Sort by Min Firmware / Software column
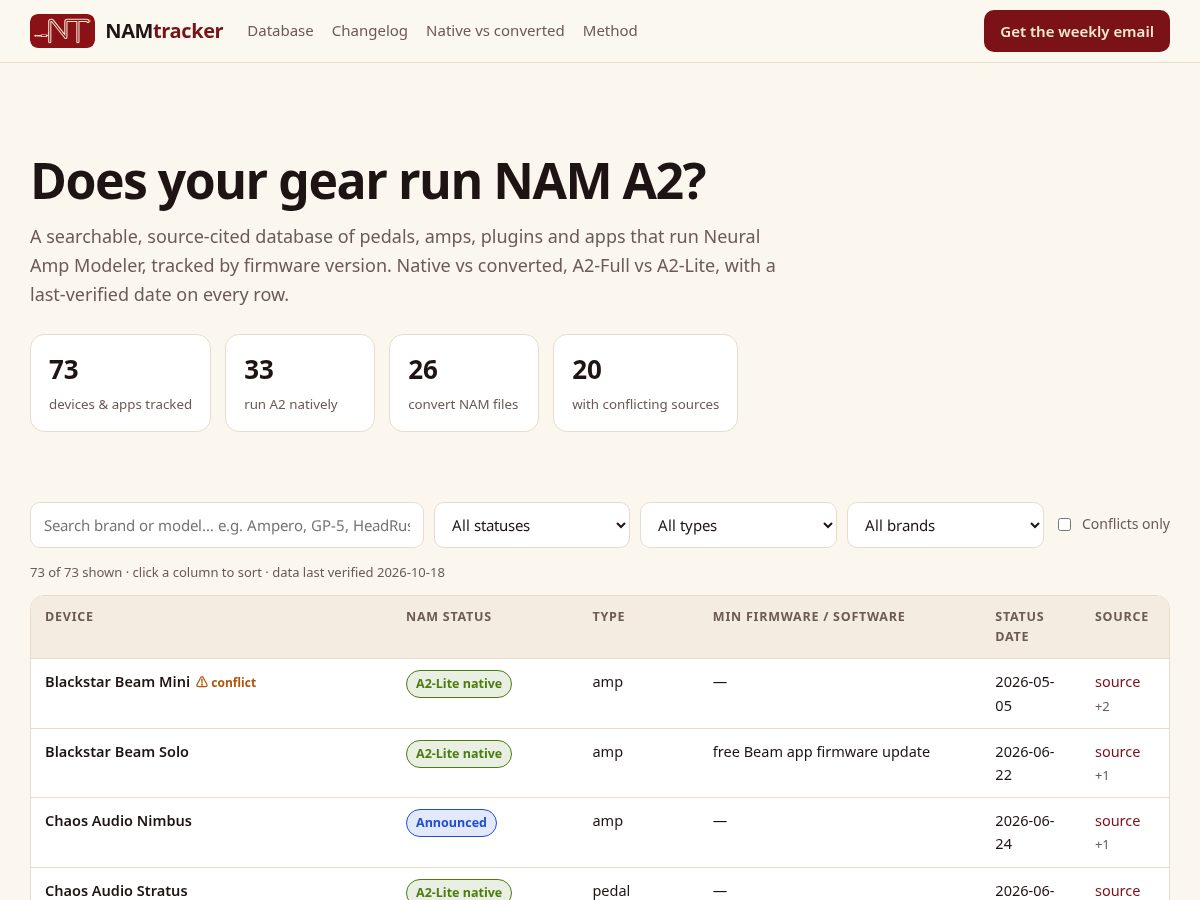This screenshot has width=1200, height=900. tap(809, 617)
